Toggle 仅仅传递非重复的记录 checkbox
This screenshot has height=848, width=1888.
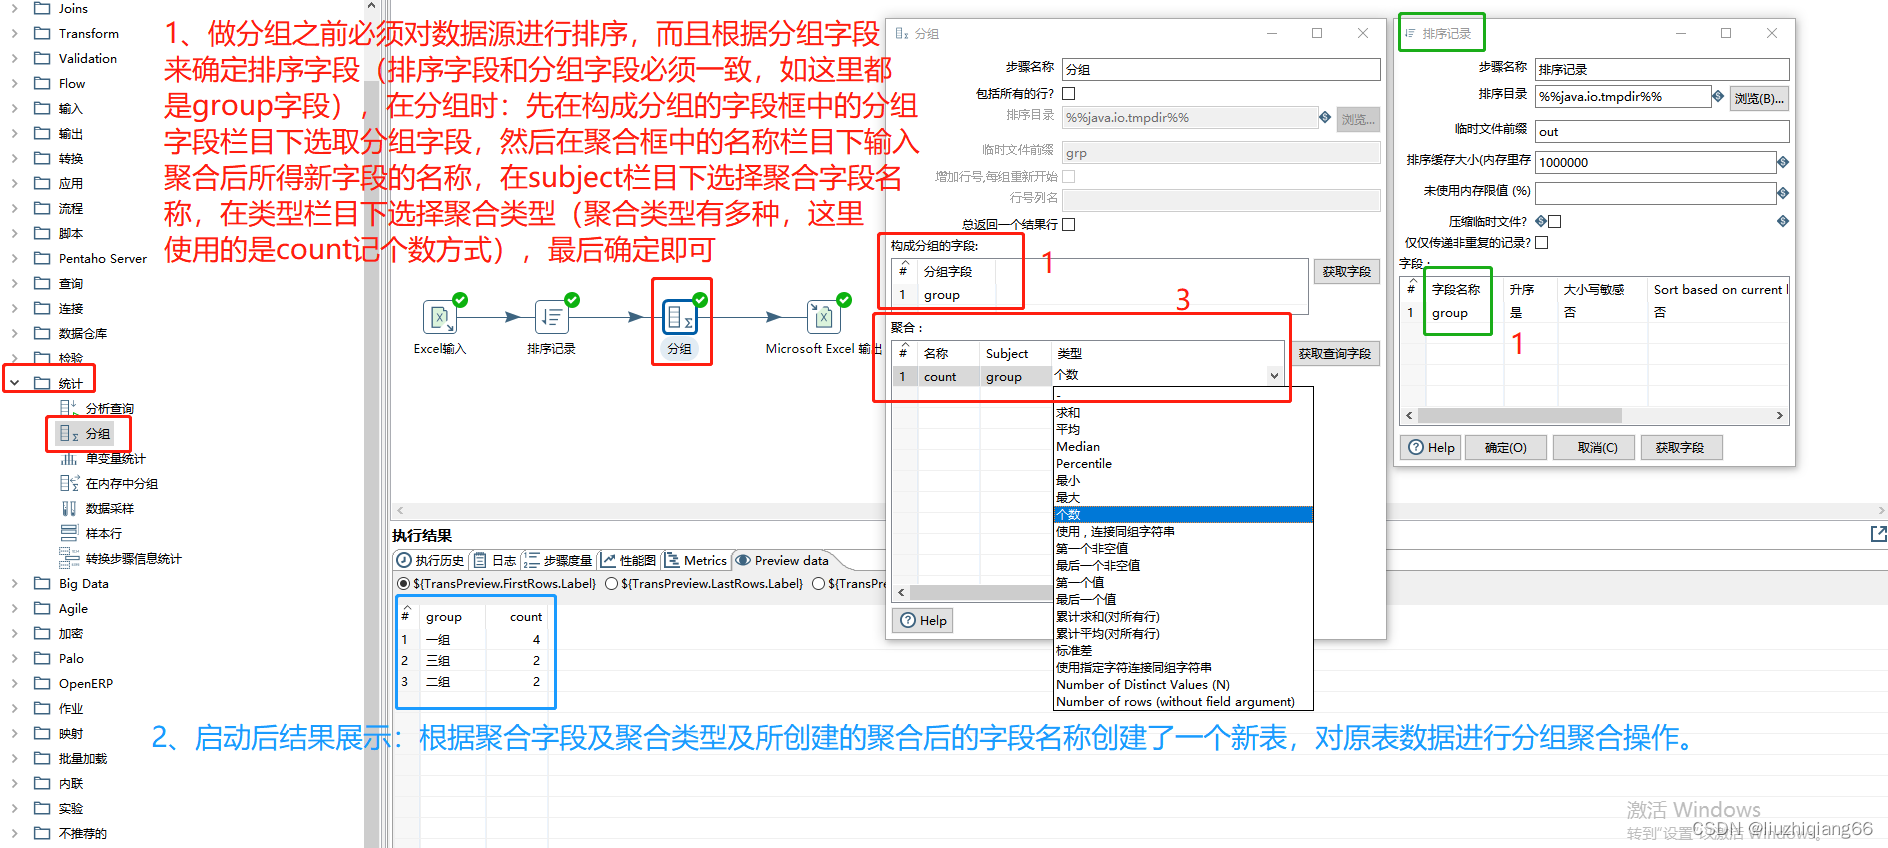click(x=1541, y=242)
